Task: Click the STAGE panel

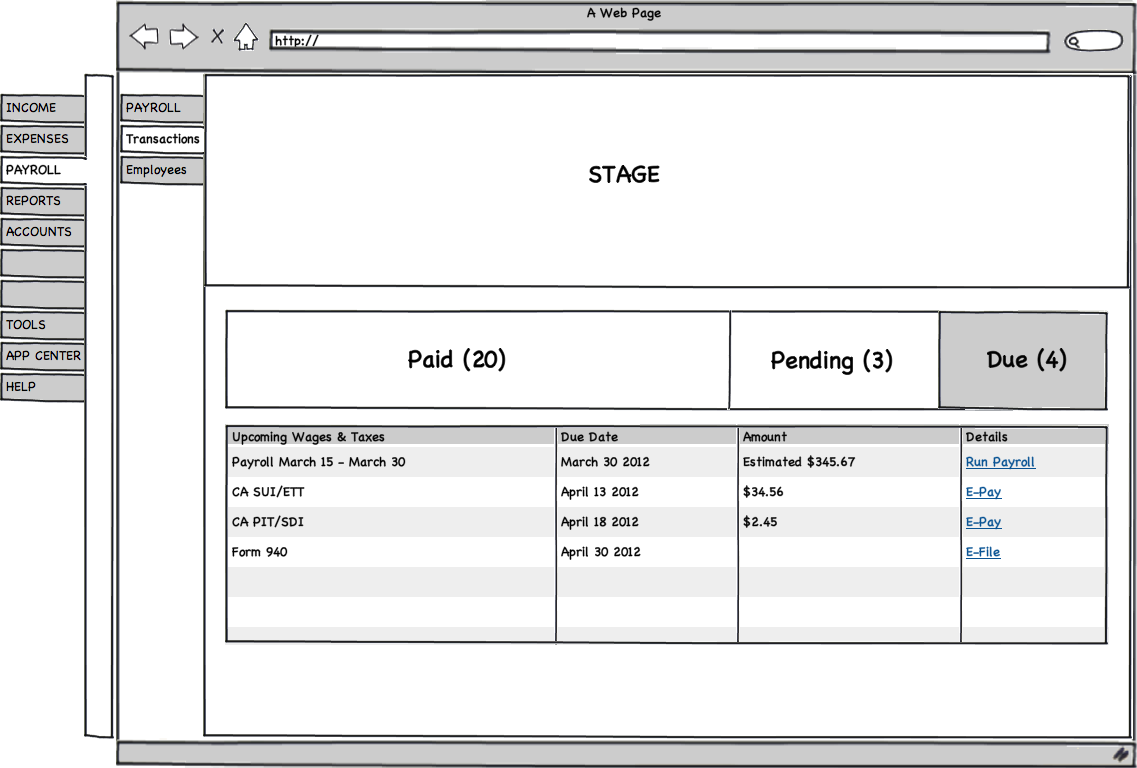Action: coord(667,181)
